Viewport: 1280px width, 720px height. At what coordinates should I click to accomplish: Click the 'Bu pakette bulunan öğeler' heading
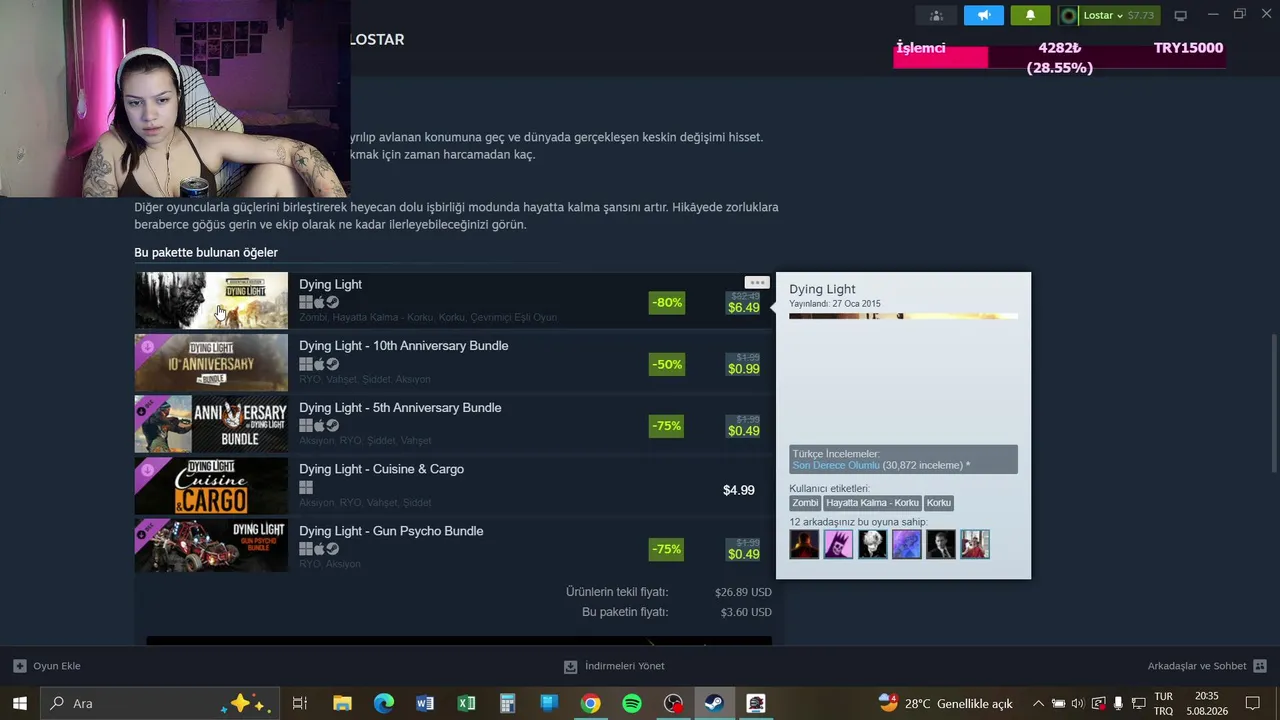click(x=206, y=253)
